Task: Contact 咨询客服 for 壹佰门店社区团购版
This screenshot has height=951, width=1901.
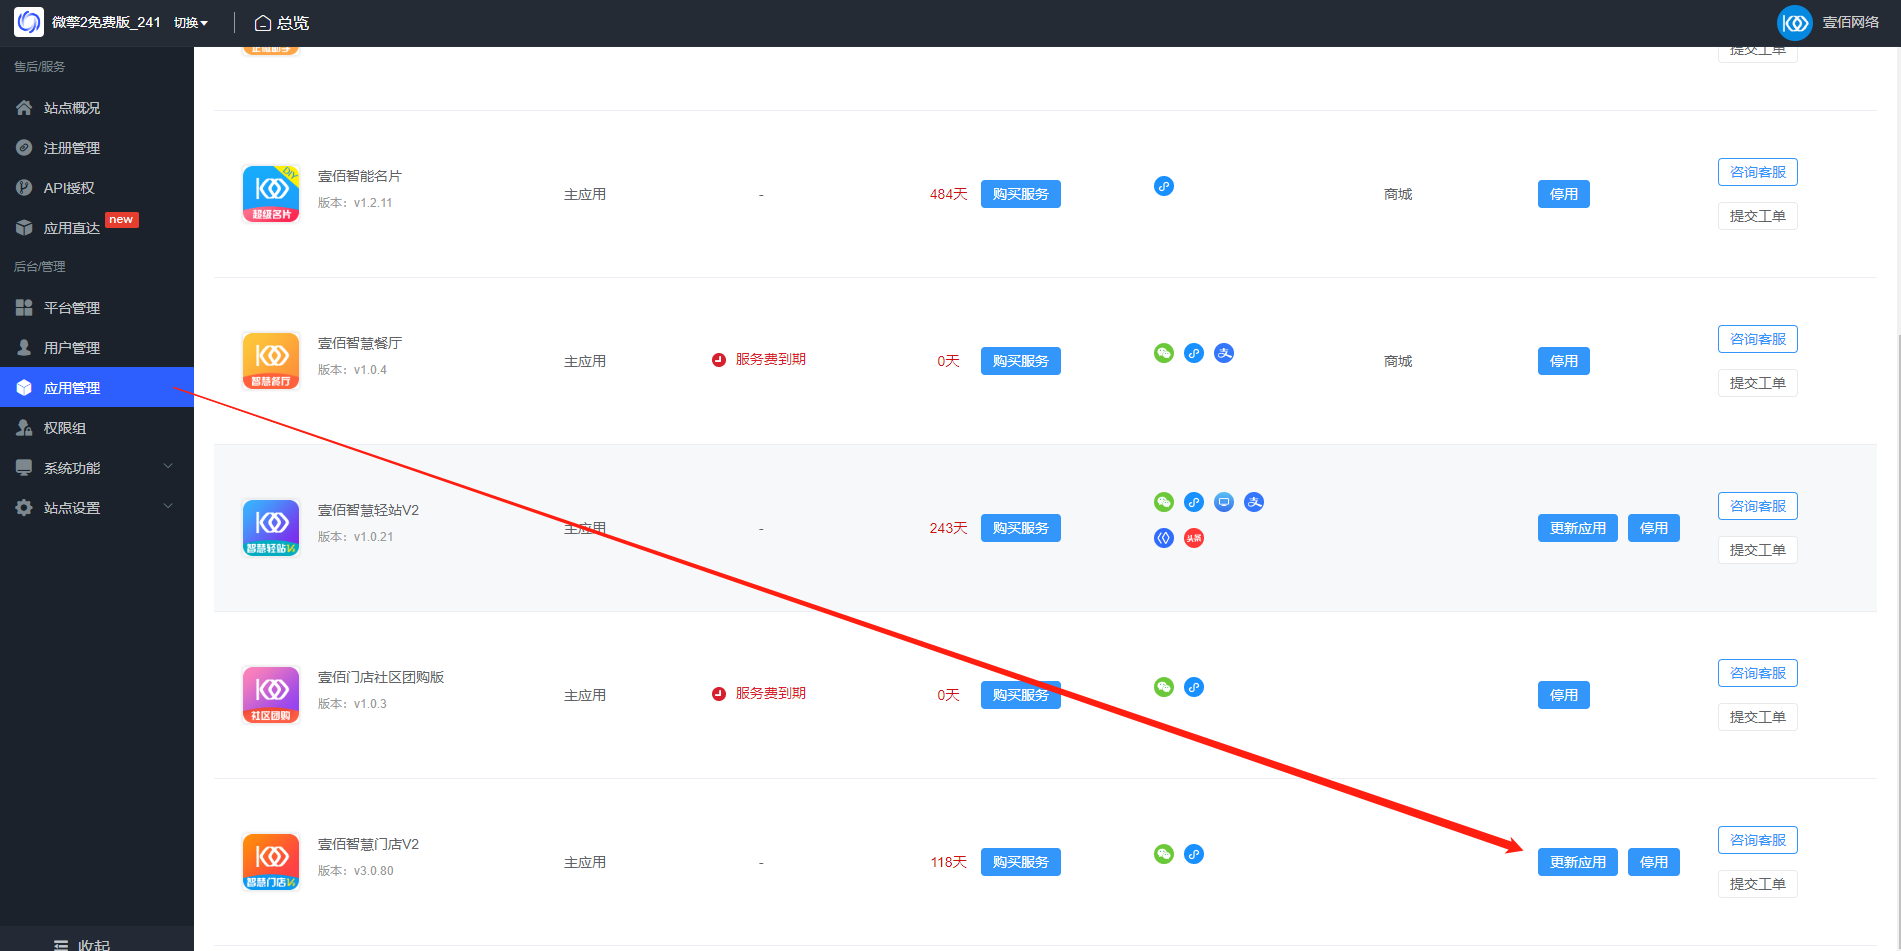Action: tap(1757, 673)
